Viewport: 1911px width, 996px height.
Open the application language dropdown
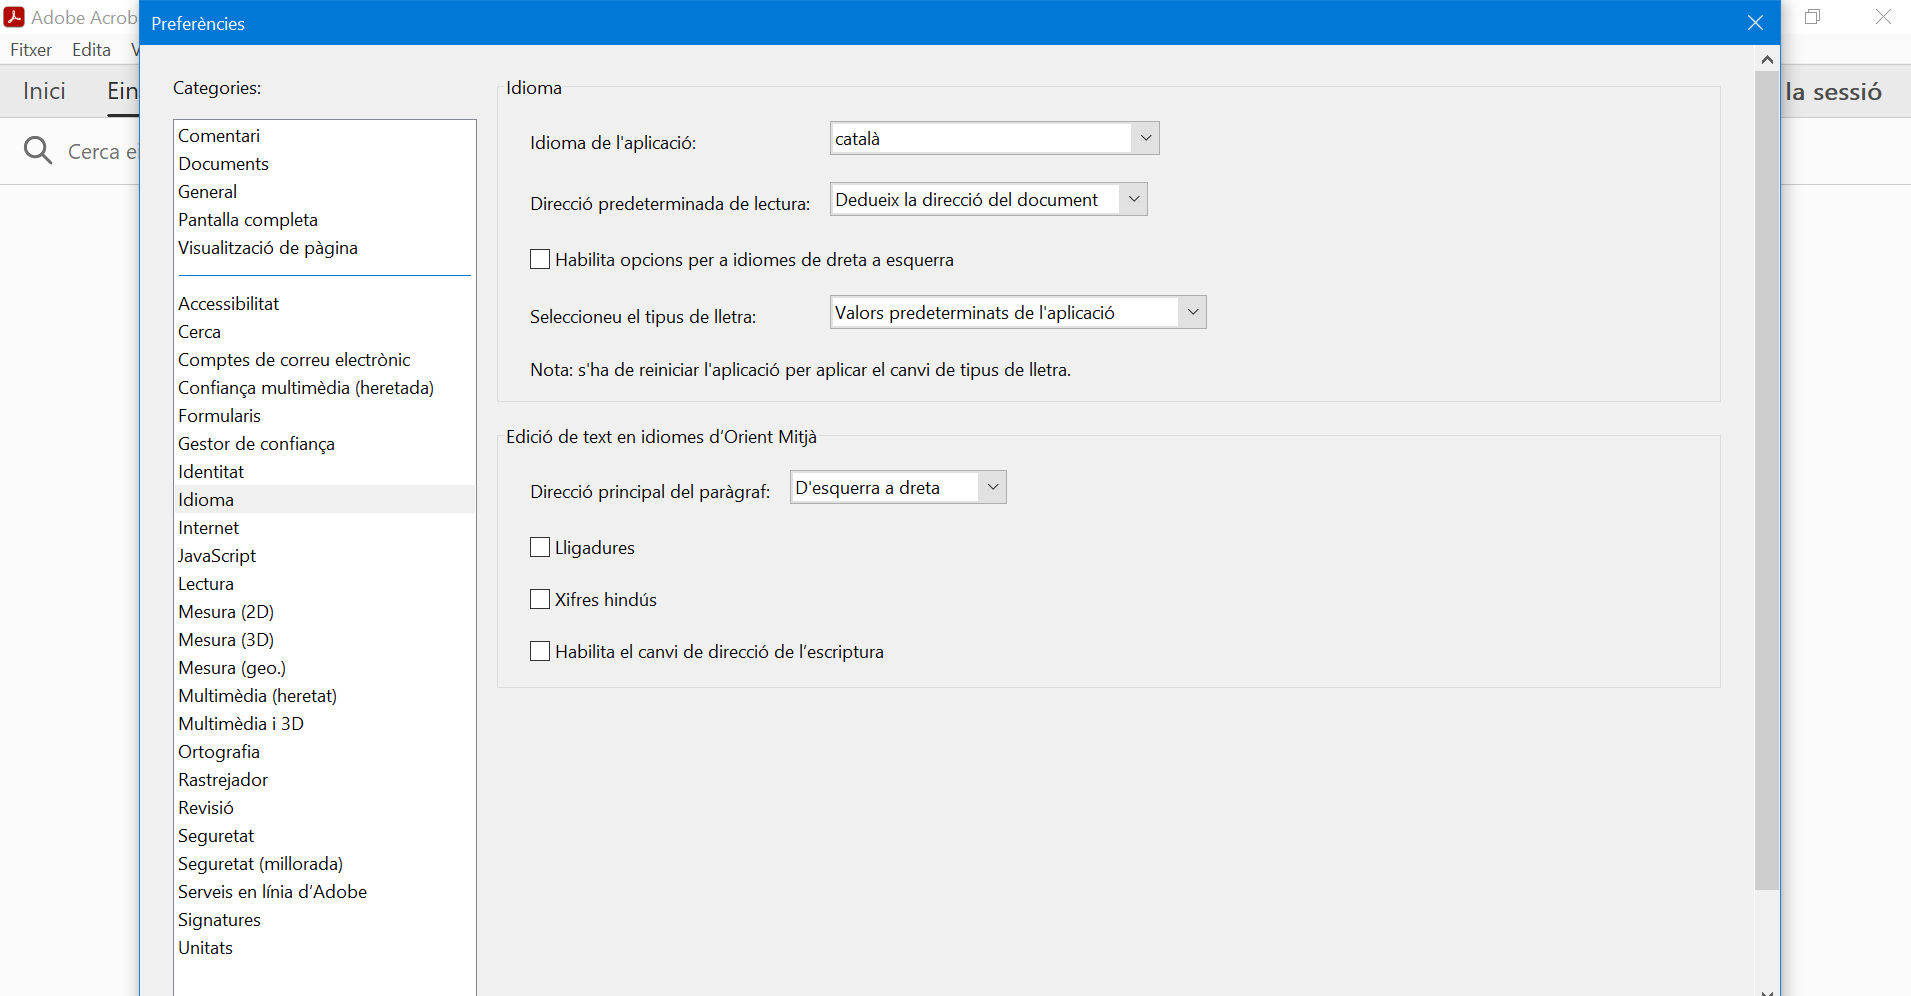tap(1145, 138)
